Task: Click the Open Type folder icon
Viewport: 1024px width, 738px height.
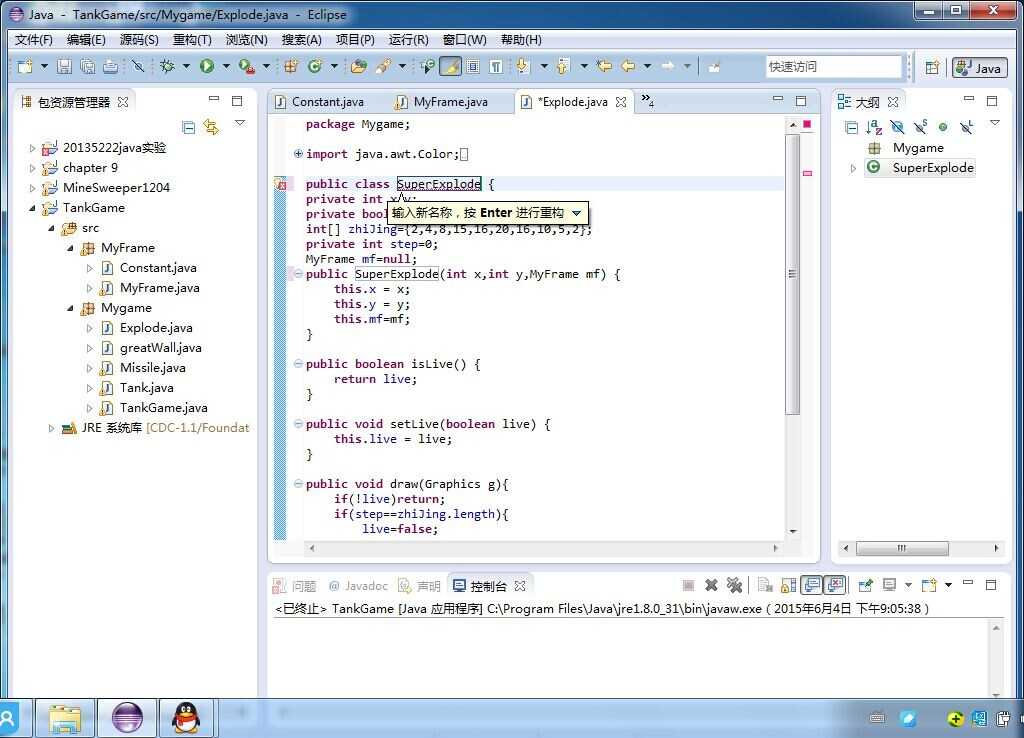Action: [x=359, y=66]
